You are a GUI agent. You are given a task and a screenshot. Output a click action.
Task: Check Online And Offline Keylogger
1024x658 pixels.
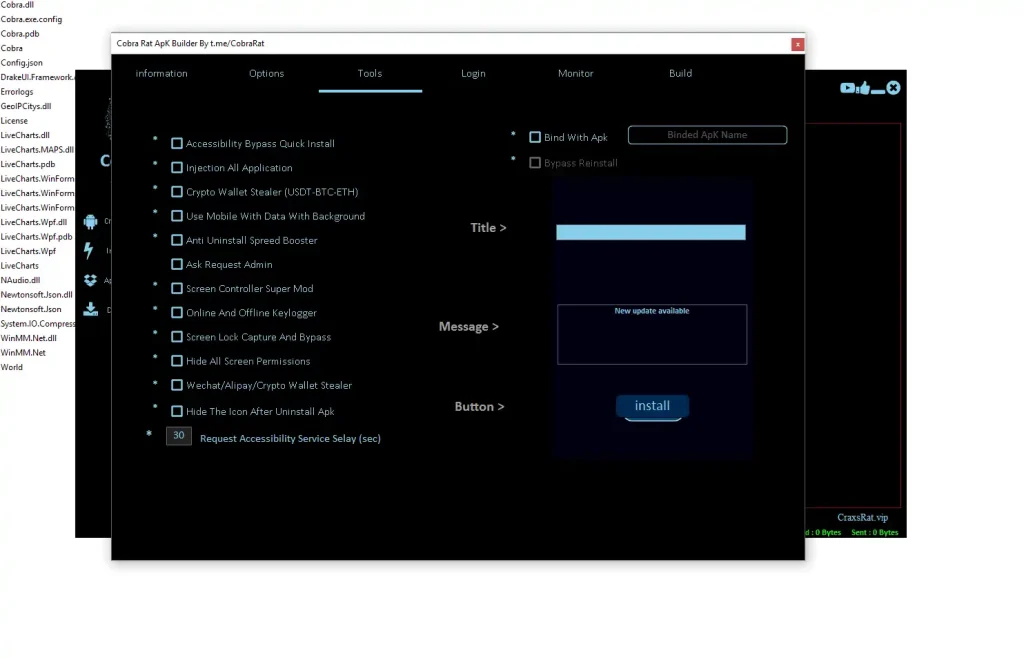[x=176, y=312]
